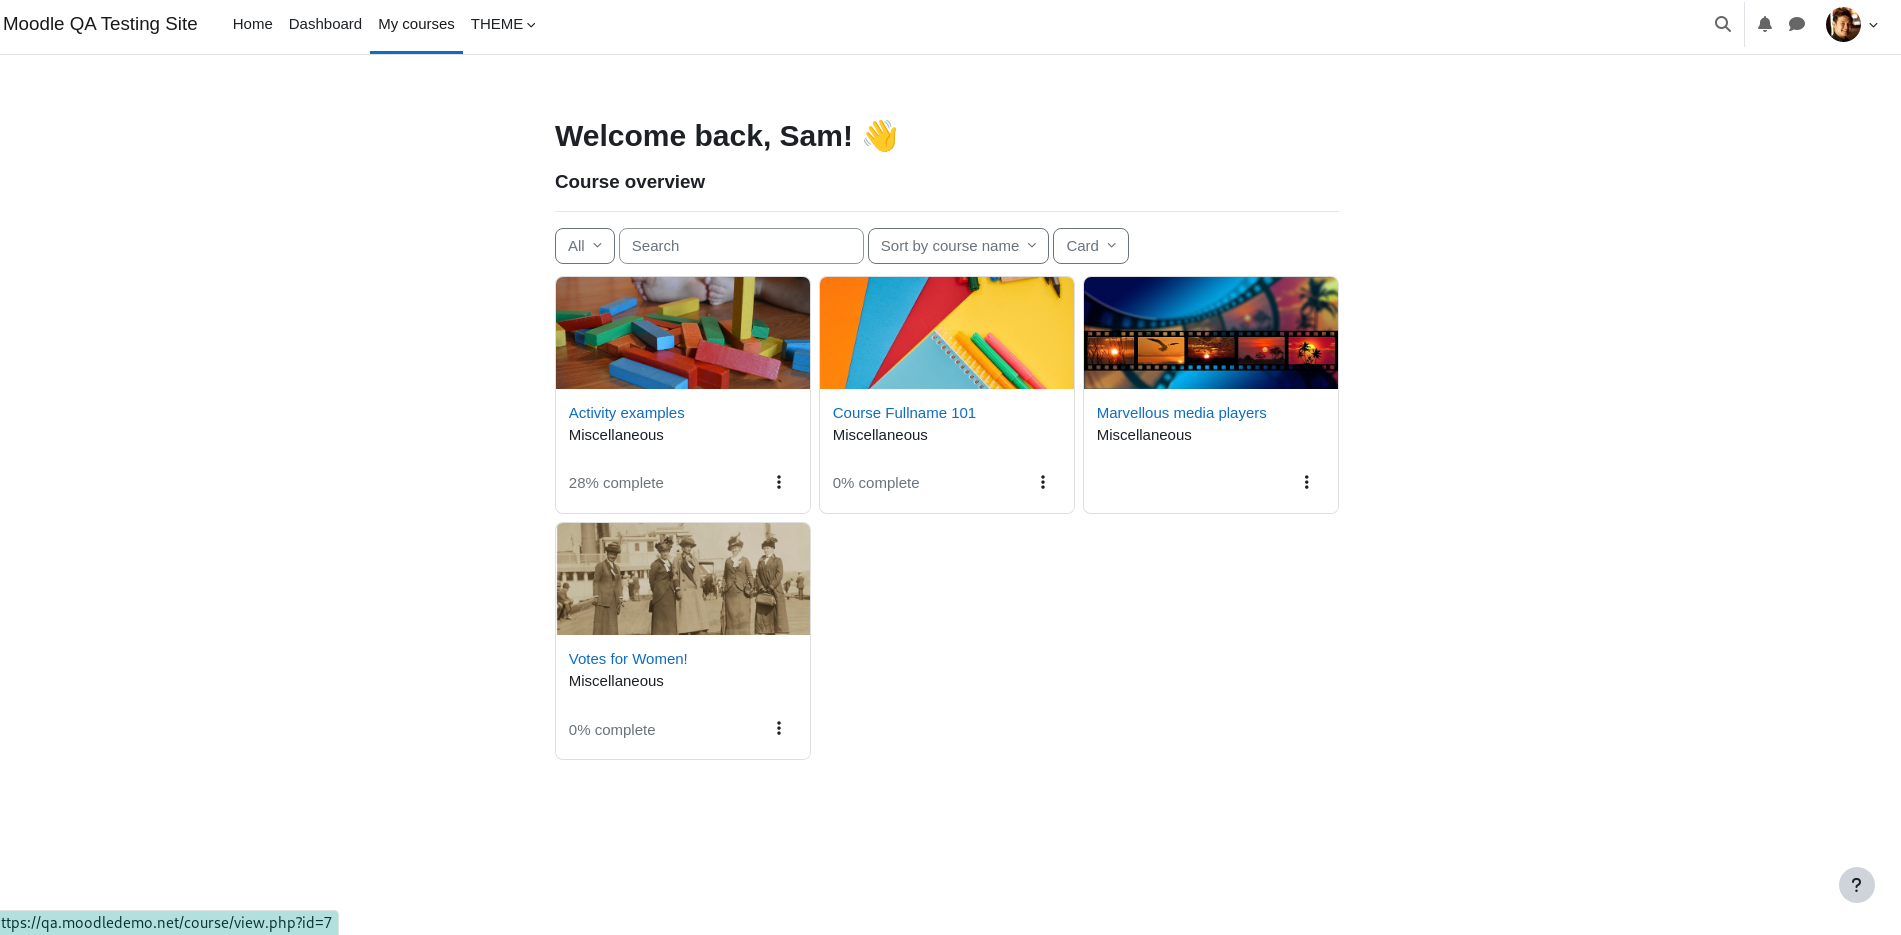Click the Course overview heading

pos(630,182)
